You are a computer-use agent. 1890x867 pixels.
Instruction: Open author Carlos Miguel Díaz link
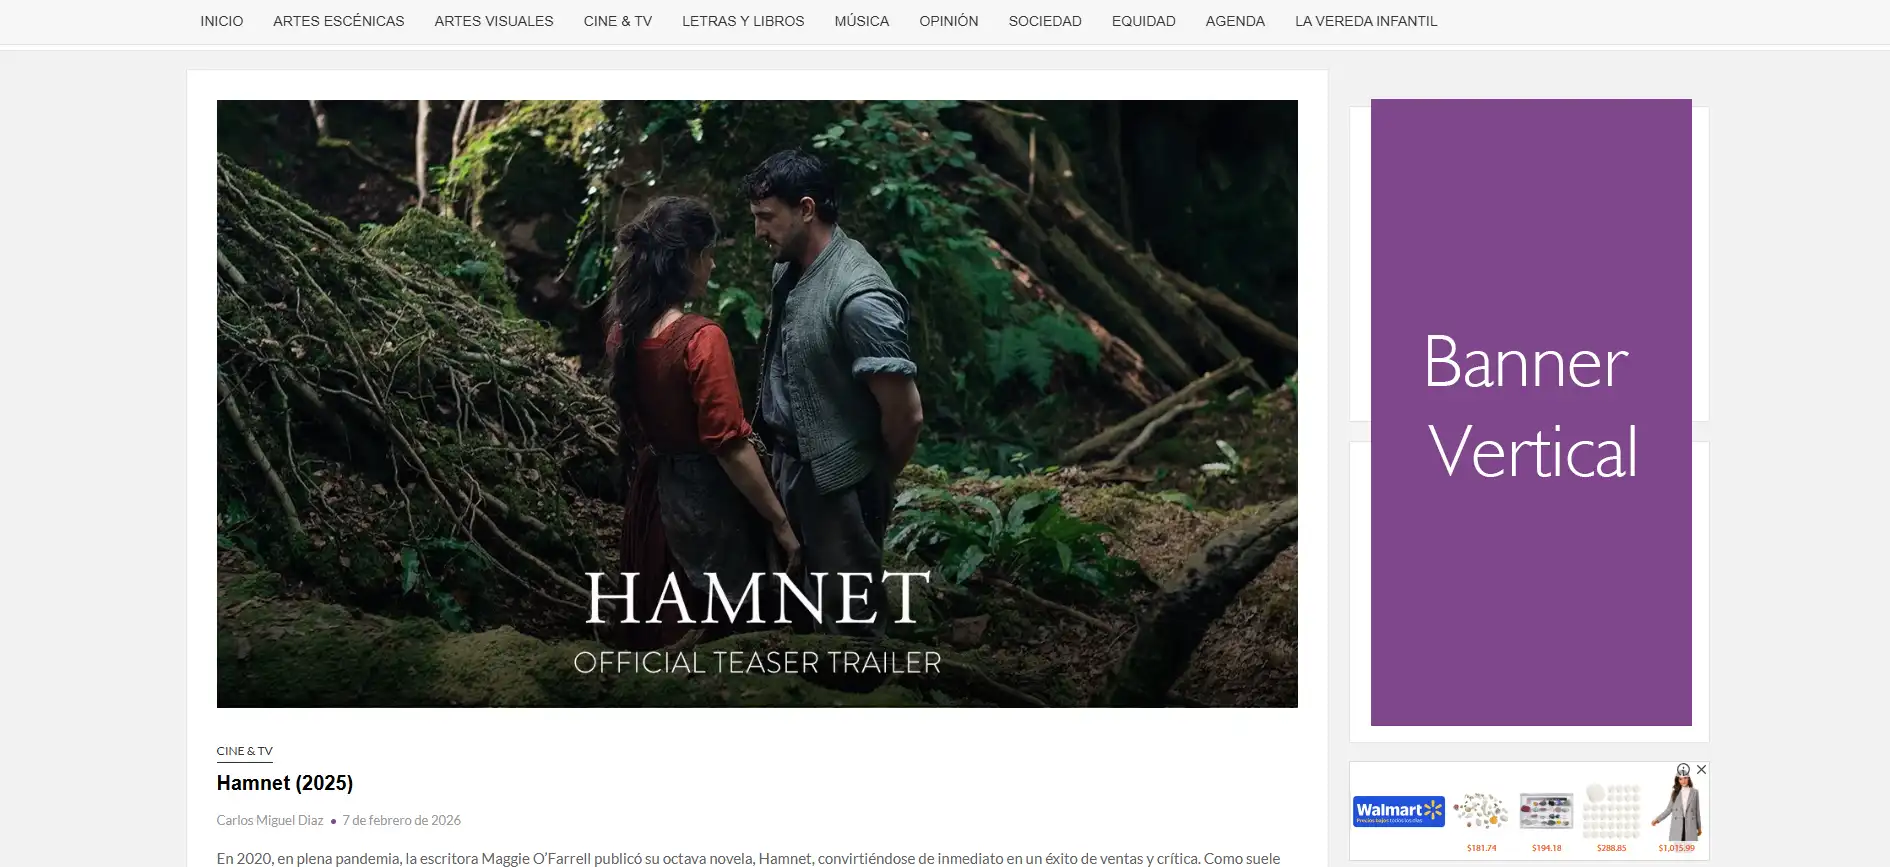click(x=270, y=820)
